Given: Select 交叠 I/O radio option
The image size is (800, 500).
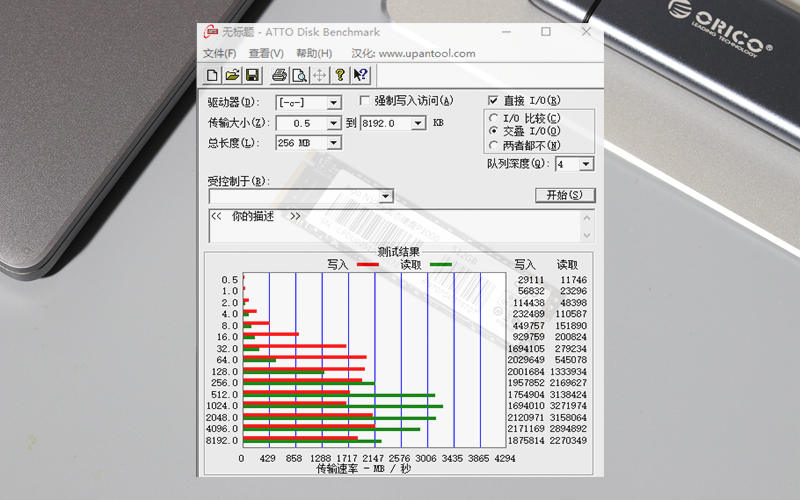Looking at the screenshot, I should [x=493, y=131].
